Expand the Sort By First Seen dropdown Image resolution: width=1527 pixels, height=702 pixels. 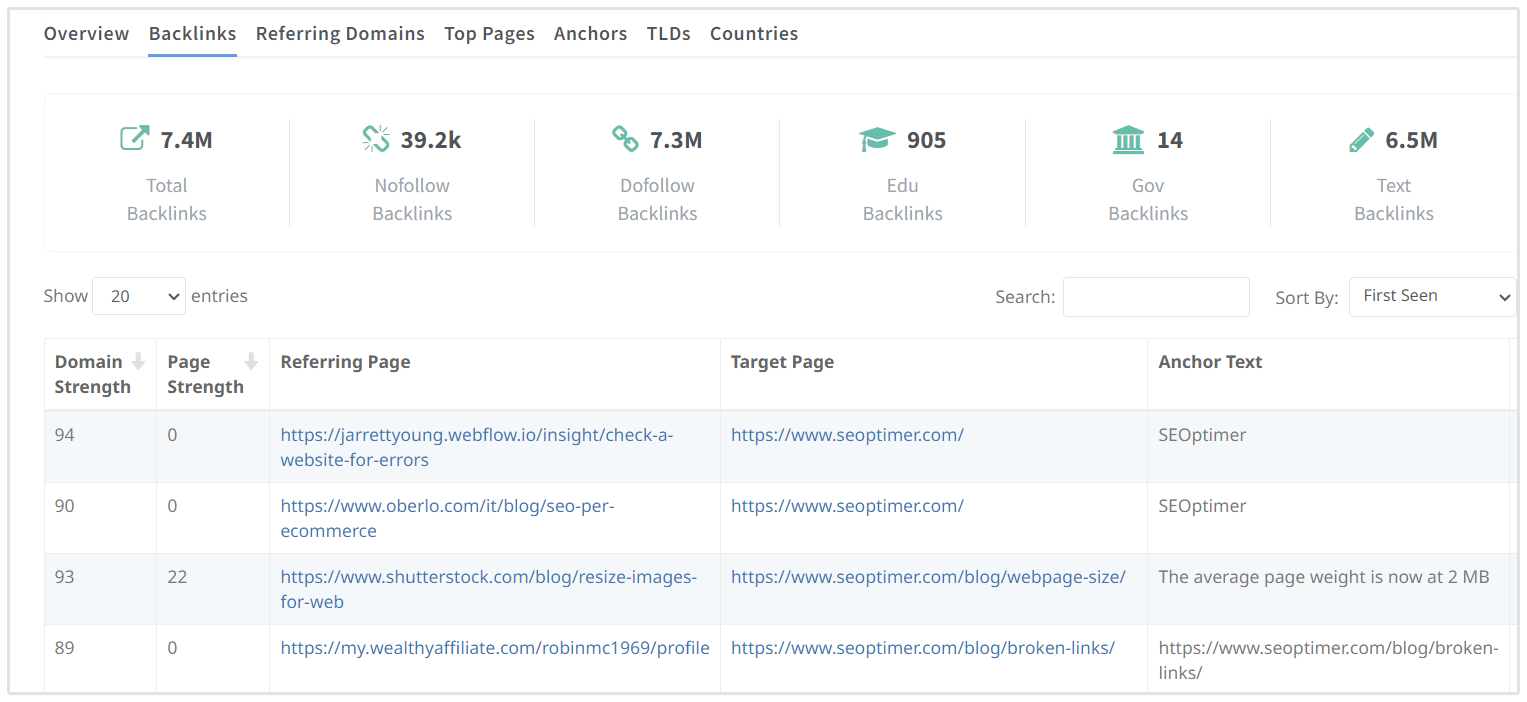coord(1432,296)
